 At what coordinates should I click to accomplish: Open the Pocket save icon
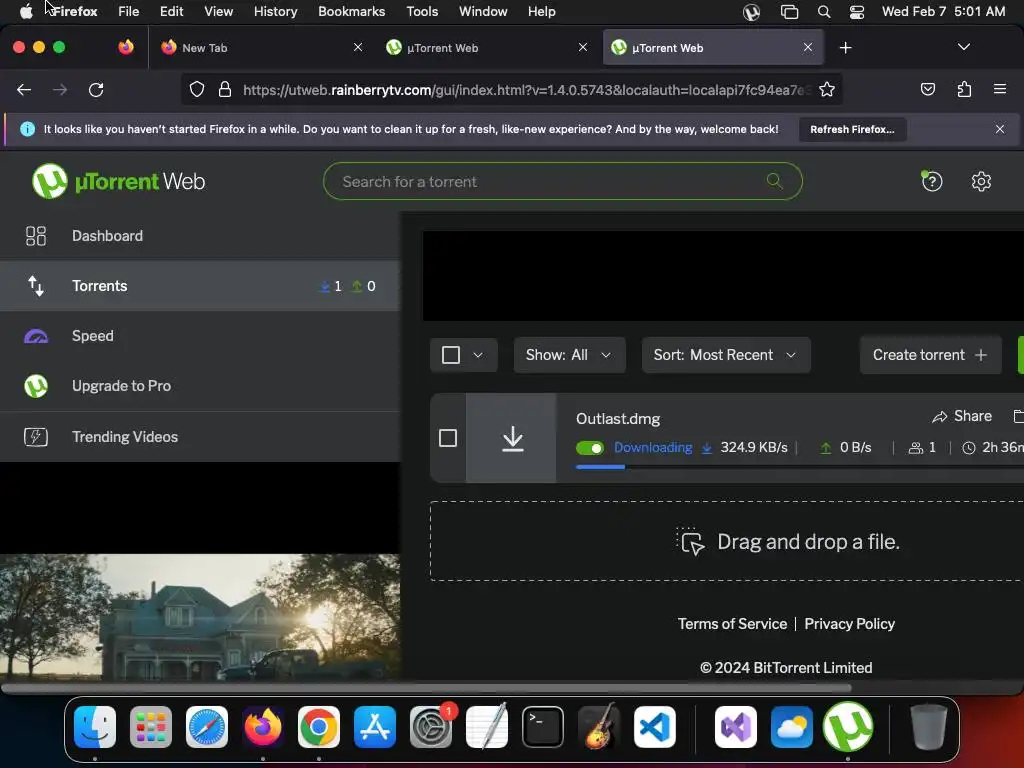point(927,89)
